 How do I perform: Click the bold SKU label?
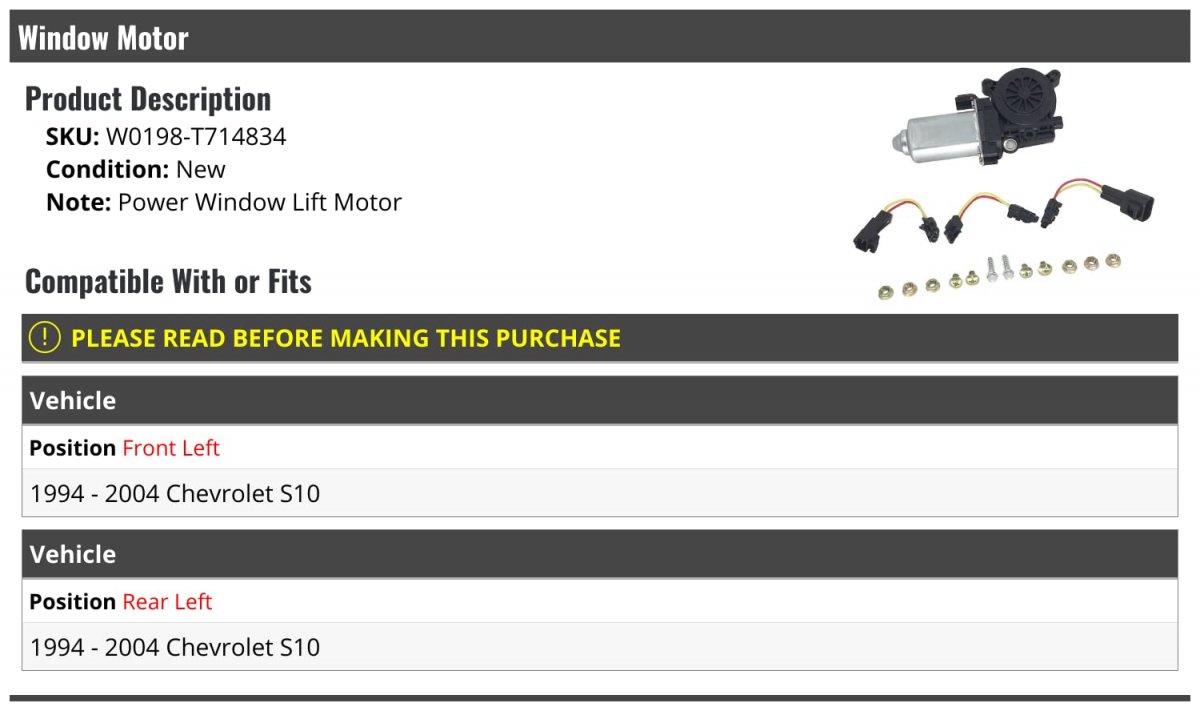pos(73,137)
